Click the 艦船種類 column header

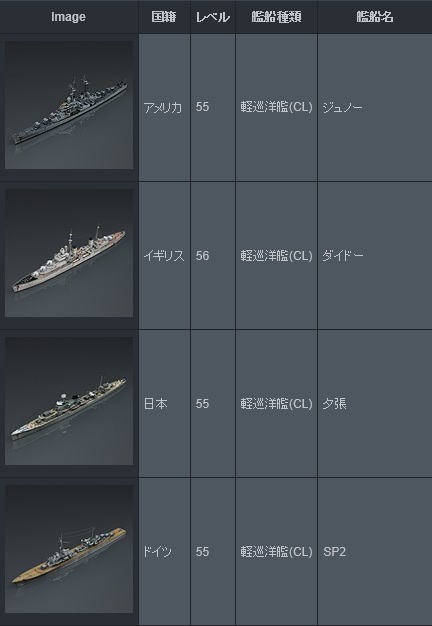point(276,17)
